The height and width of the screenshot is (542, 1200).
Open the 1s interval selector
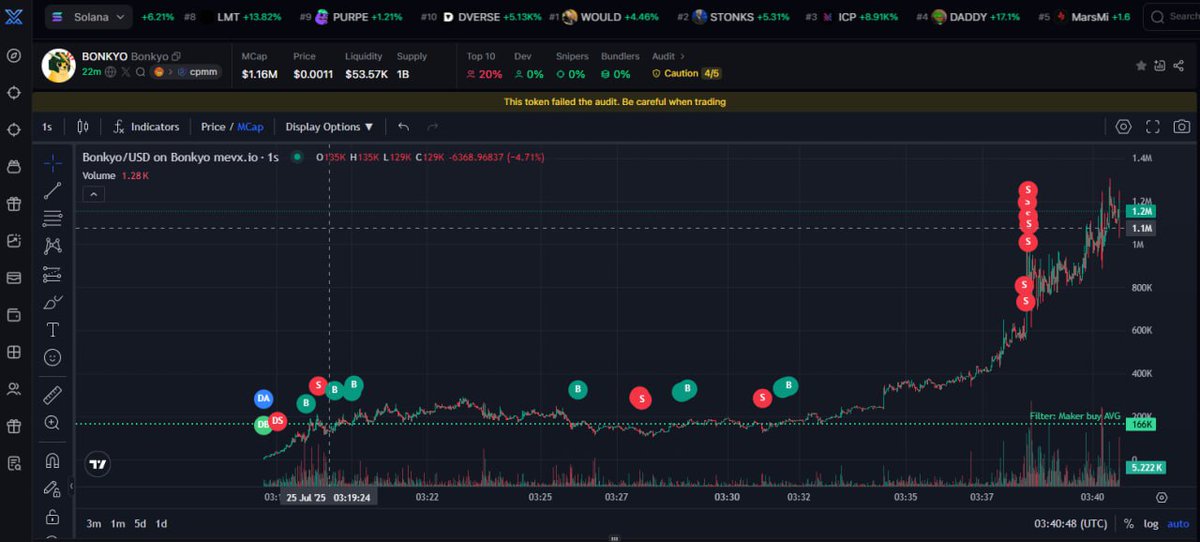(x=47, y=127)
